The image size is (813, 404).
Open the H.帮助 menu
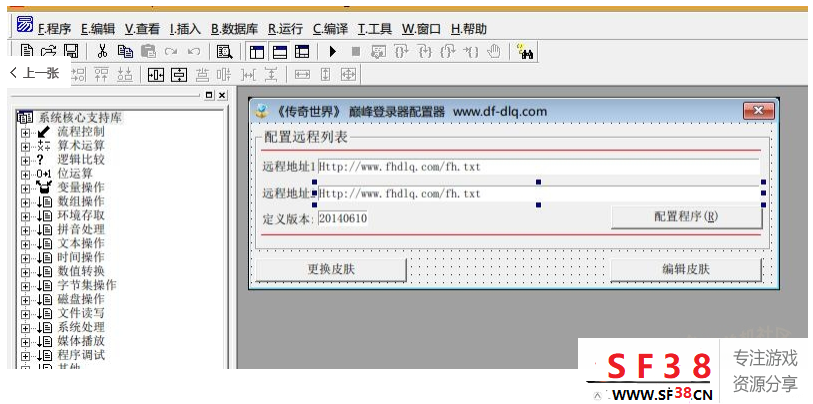click(469, 29)
